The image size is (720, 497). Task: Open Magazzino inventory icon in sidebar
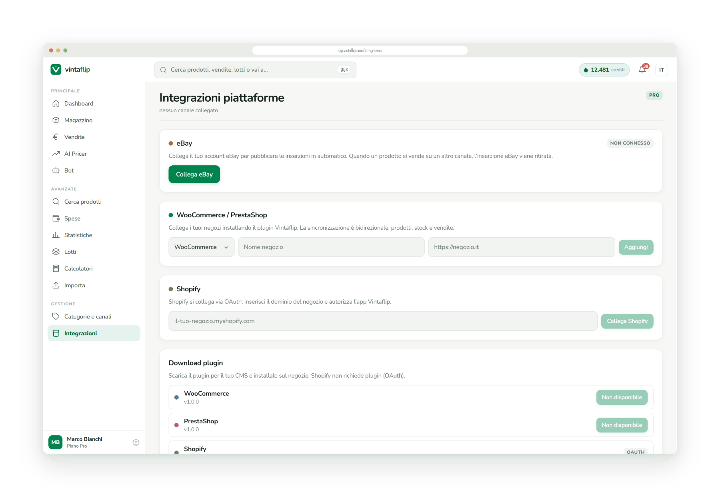tap(56, 120)
